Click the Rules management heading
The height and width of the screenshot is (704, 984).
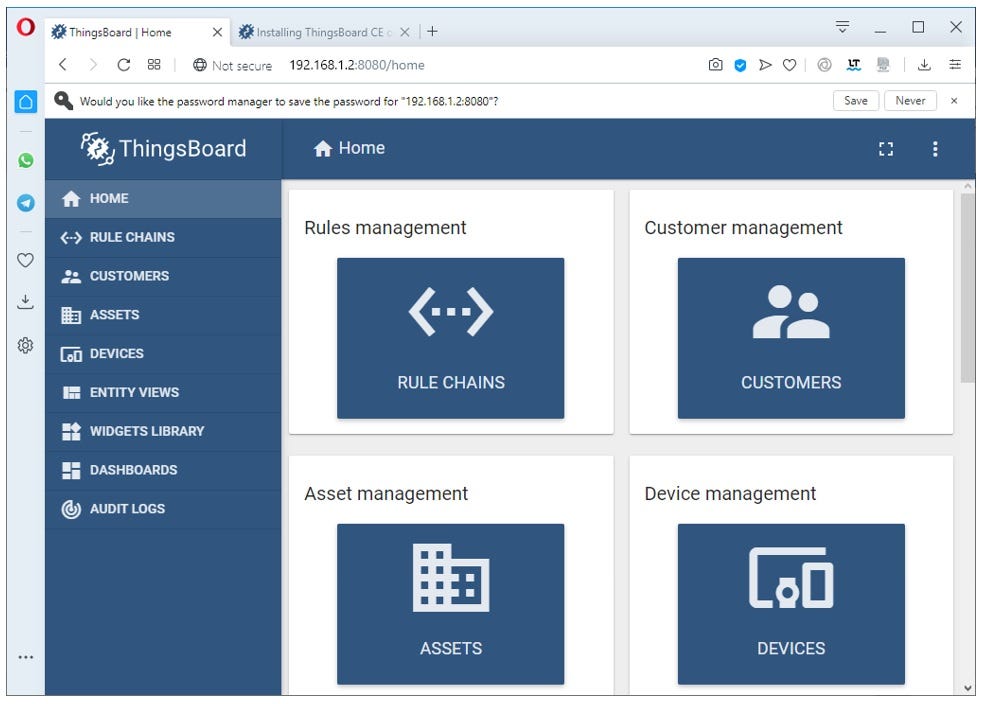pos(385,228)
